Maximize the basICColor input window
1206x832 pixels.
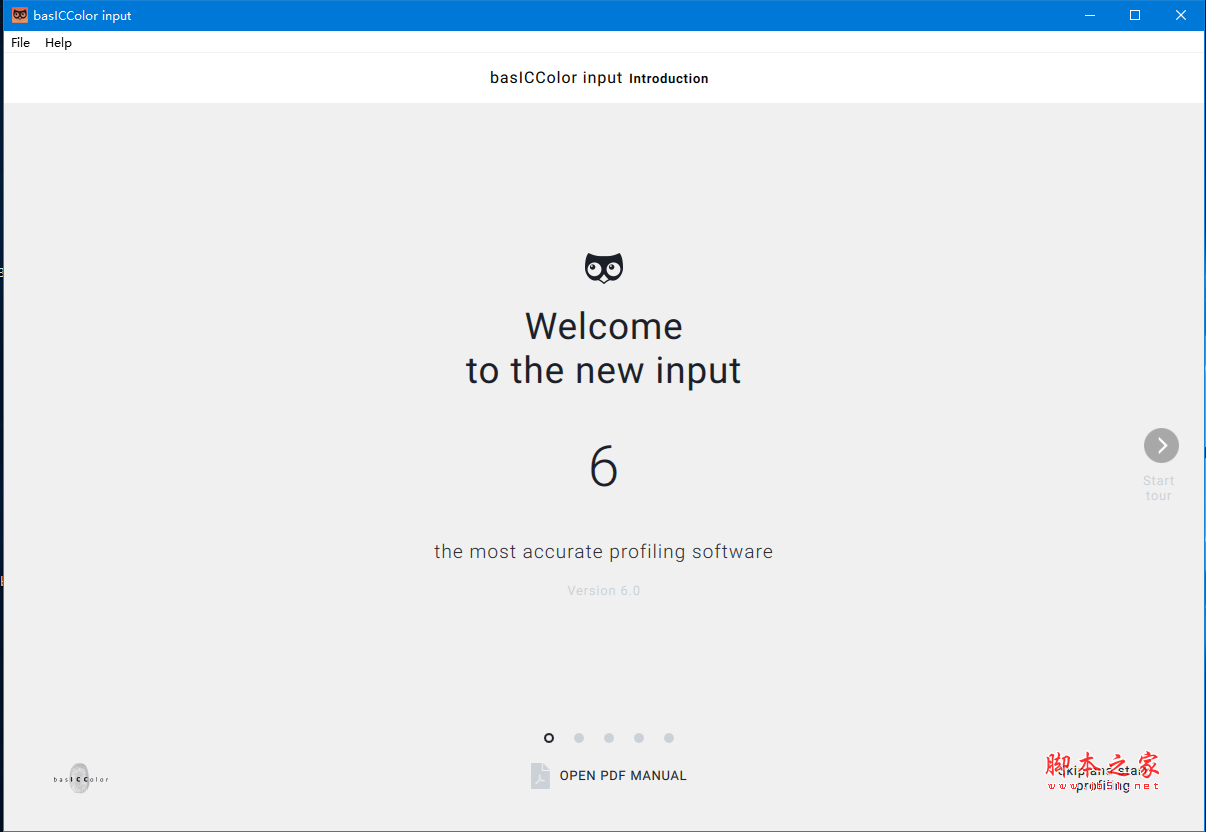(1135, 15)
